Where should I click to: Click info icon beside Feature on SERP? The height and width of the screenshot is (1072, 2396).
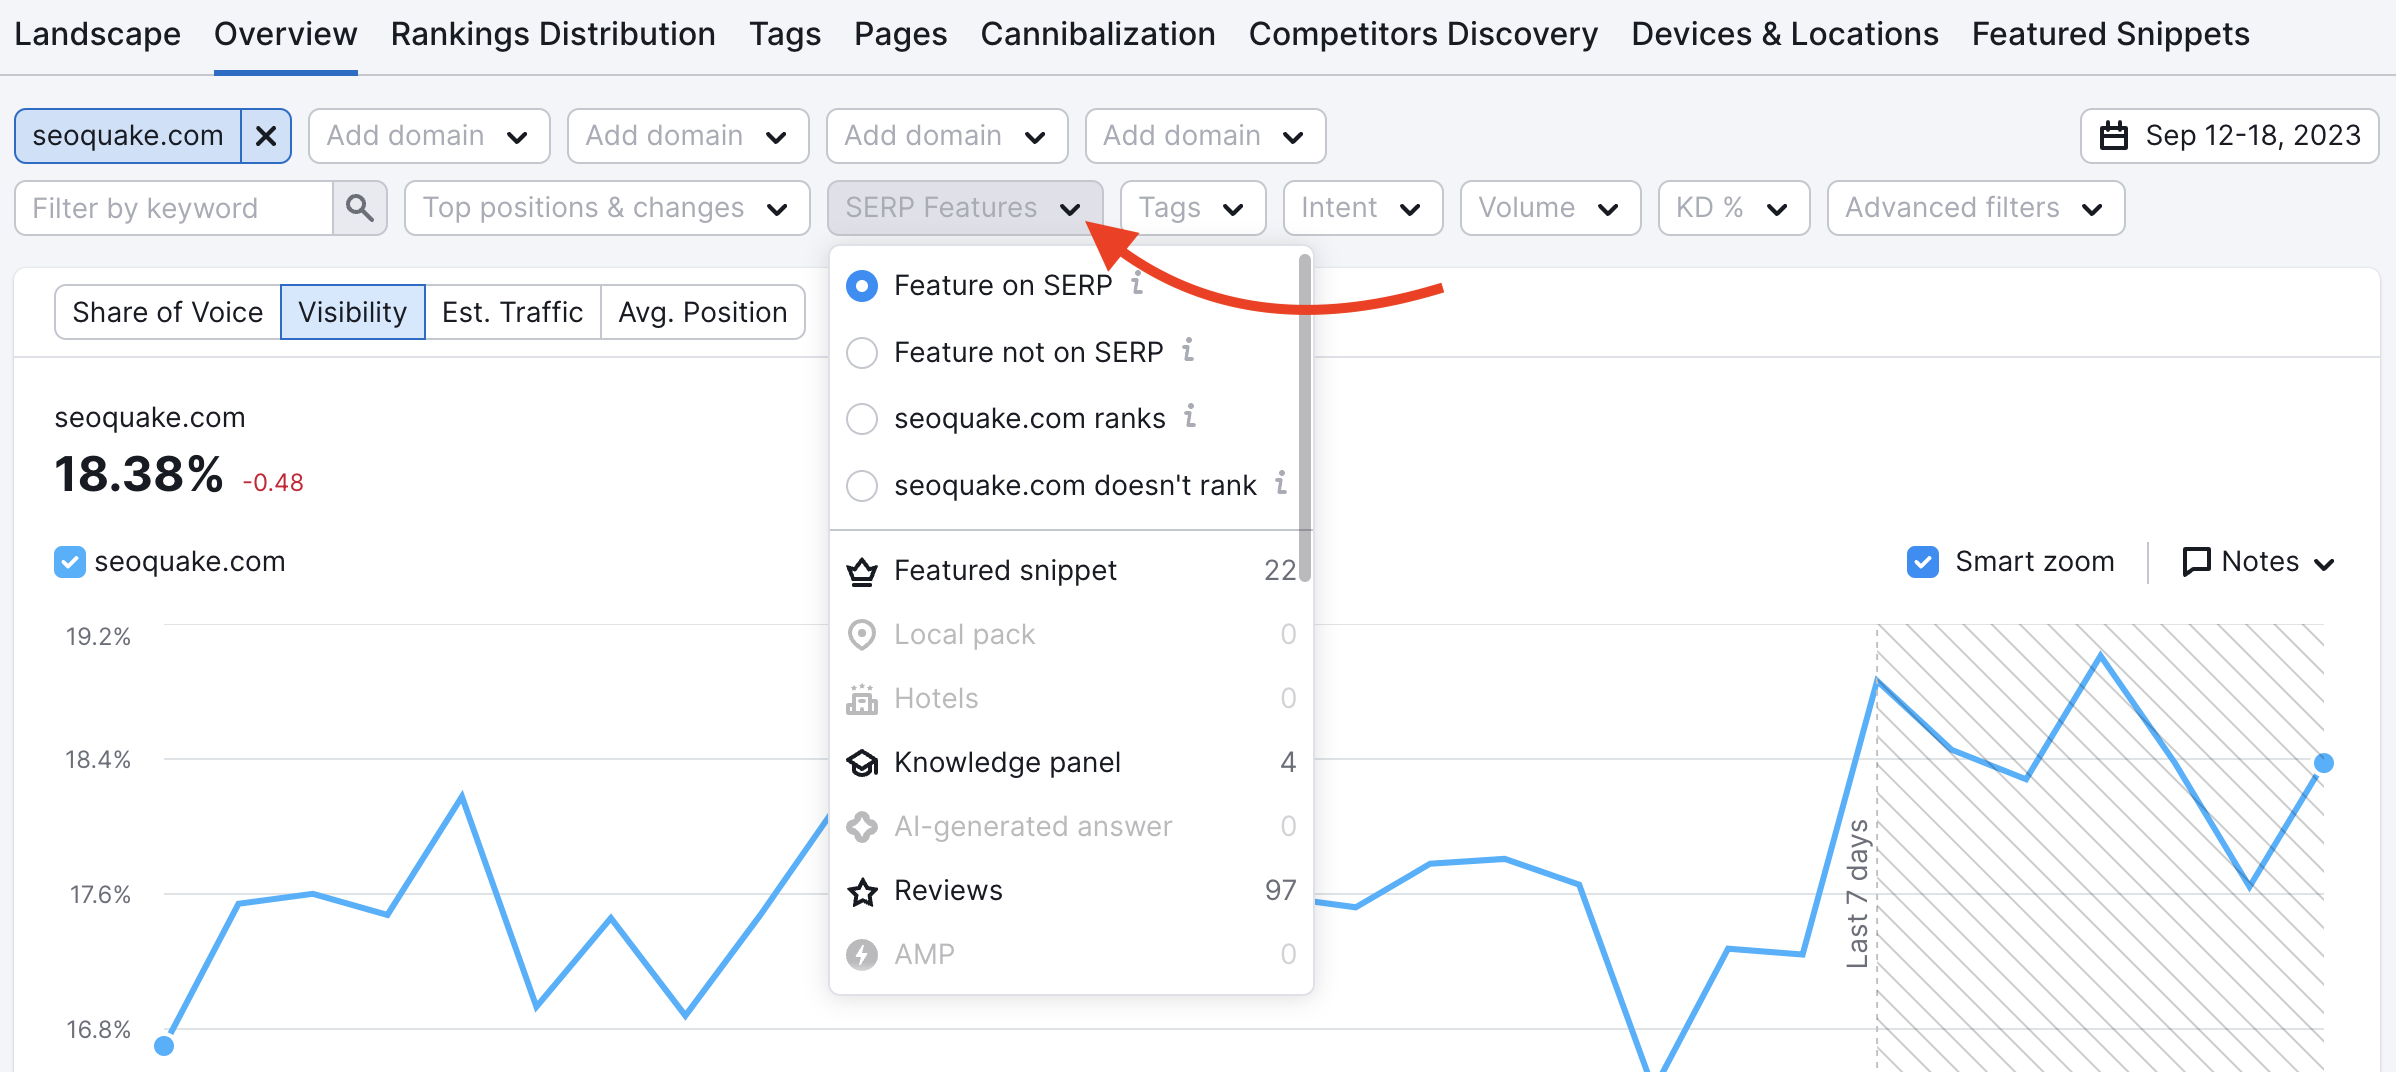pyautogui.click(x=1137, y=284)
